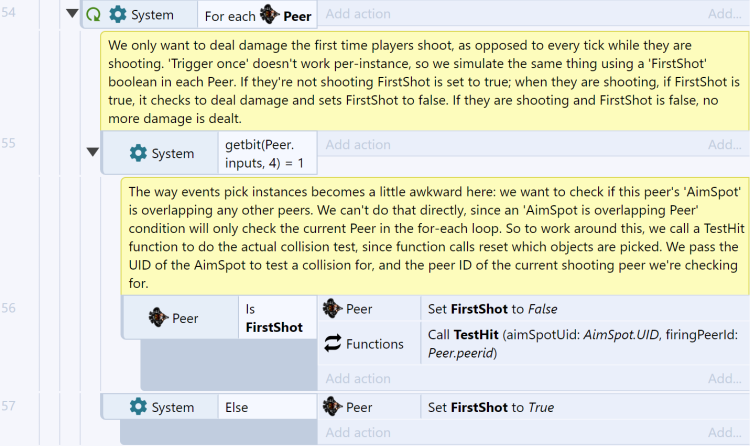The image size is (750, 446).
Task: Click the Functions arrows icon in event 56
Action: tap(332, 343)
